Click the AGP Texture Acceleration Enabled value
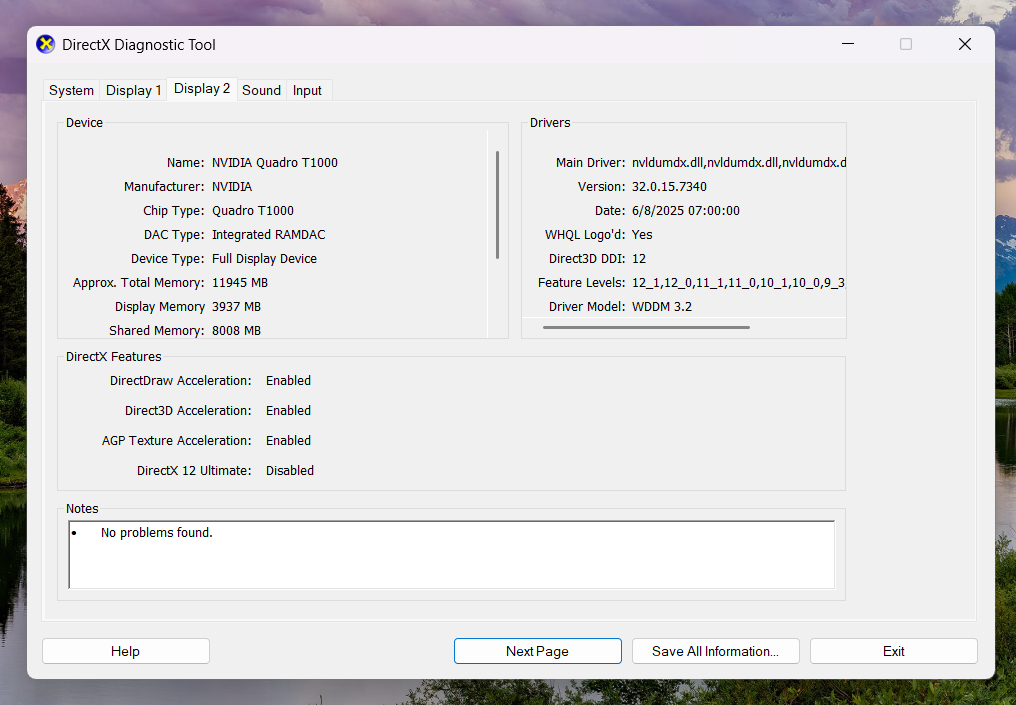This screenshot has width=1016, height=705. click(288, 441)
